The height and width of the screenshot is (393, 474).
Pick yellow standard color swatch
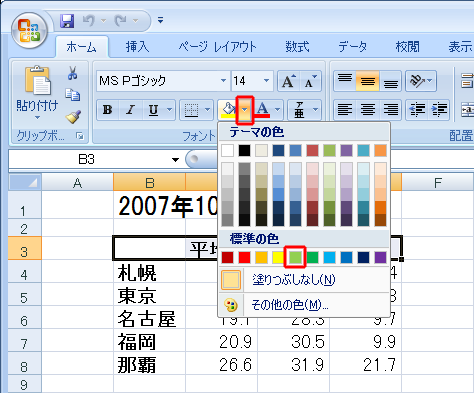(279, 257)
